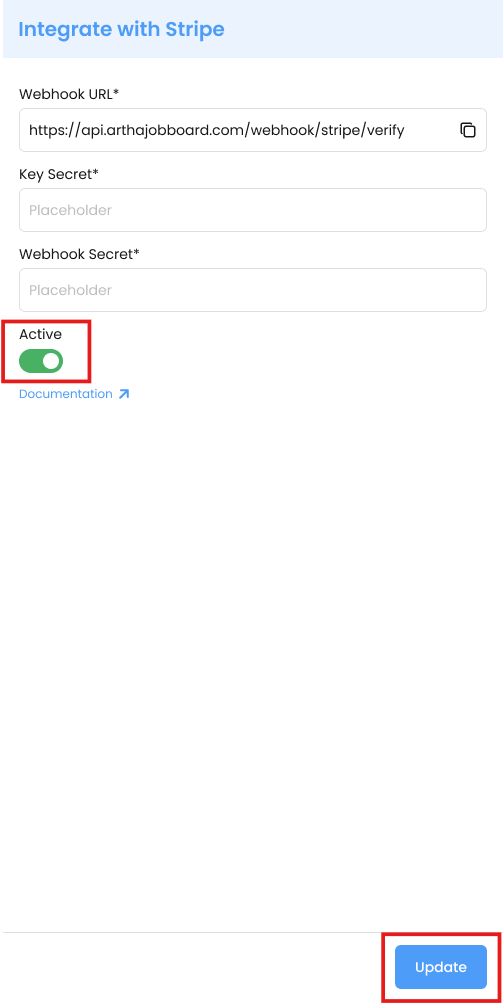Focus the Webhook Secret input field

(x=253, y=290)
